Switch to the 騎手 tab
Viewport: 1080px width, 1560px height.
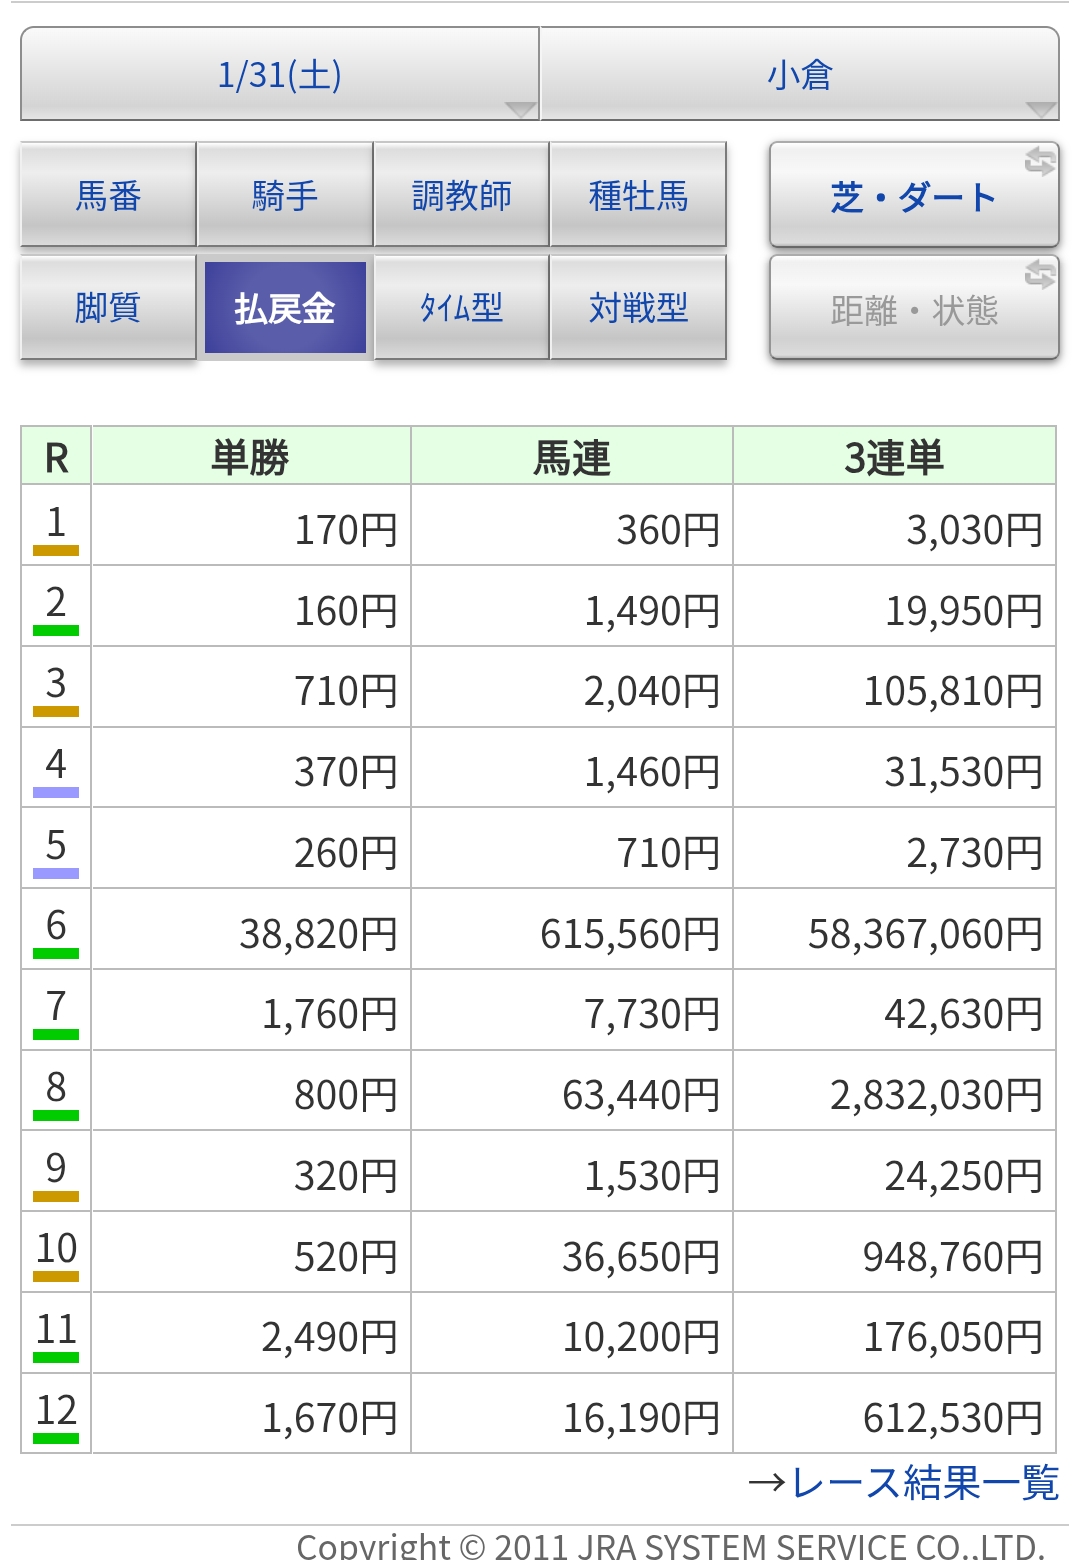285,195
